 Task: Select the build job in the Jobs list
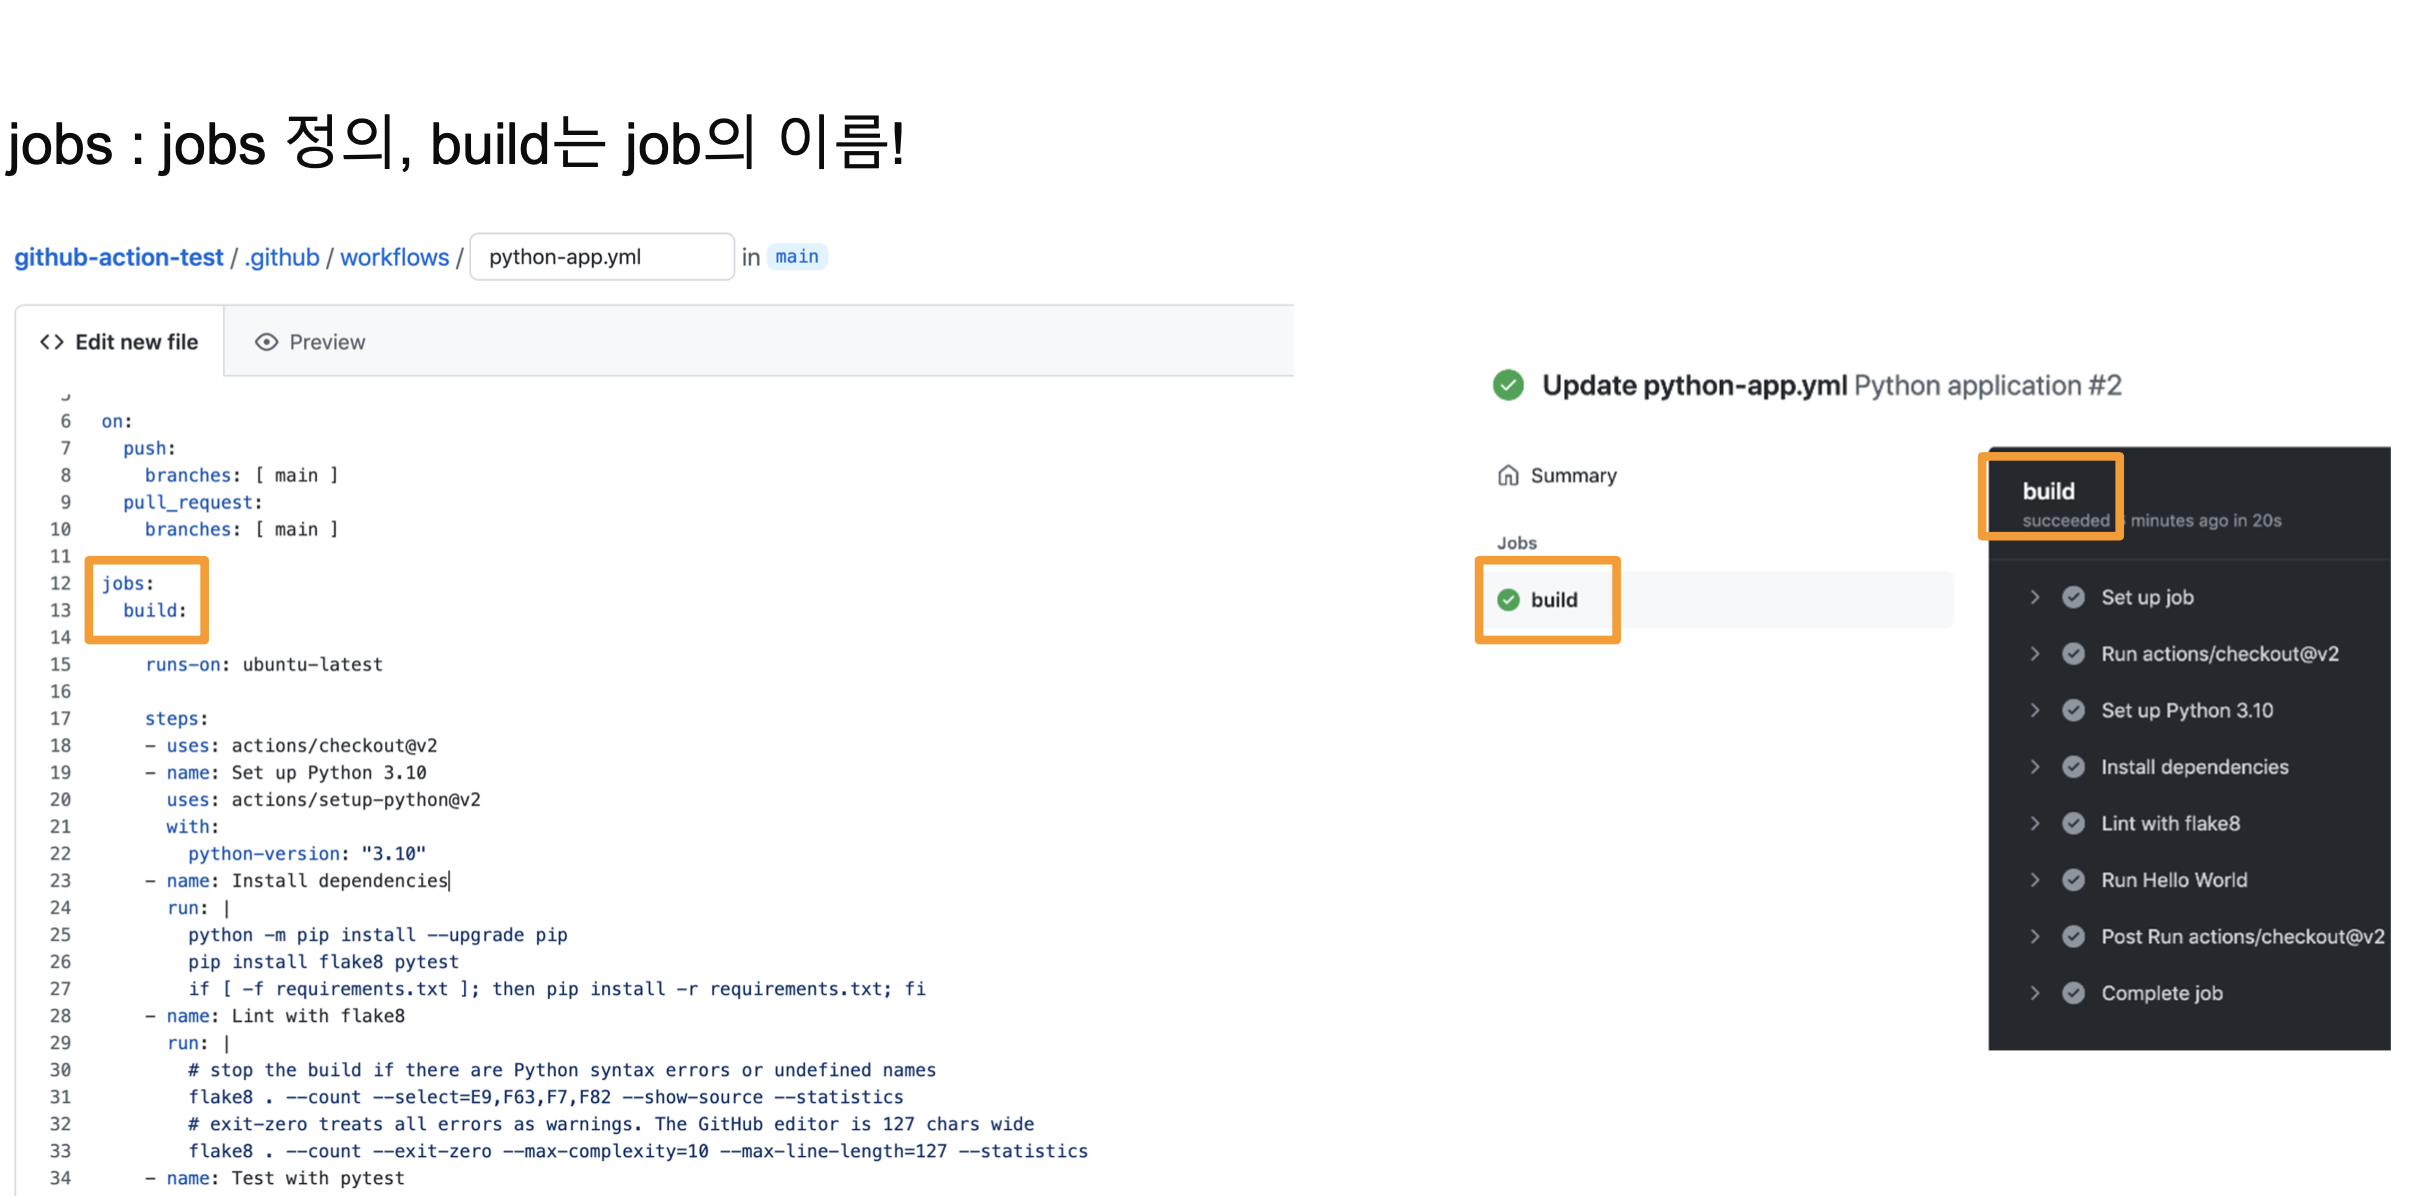coord(1554,600)
